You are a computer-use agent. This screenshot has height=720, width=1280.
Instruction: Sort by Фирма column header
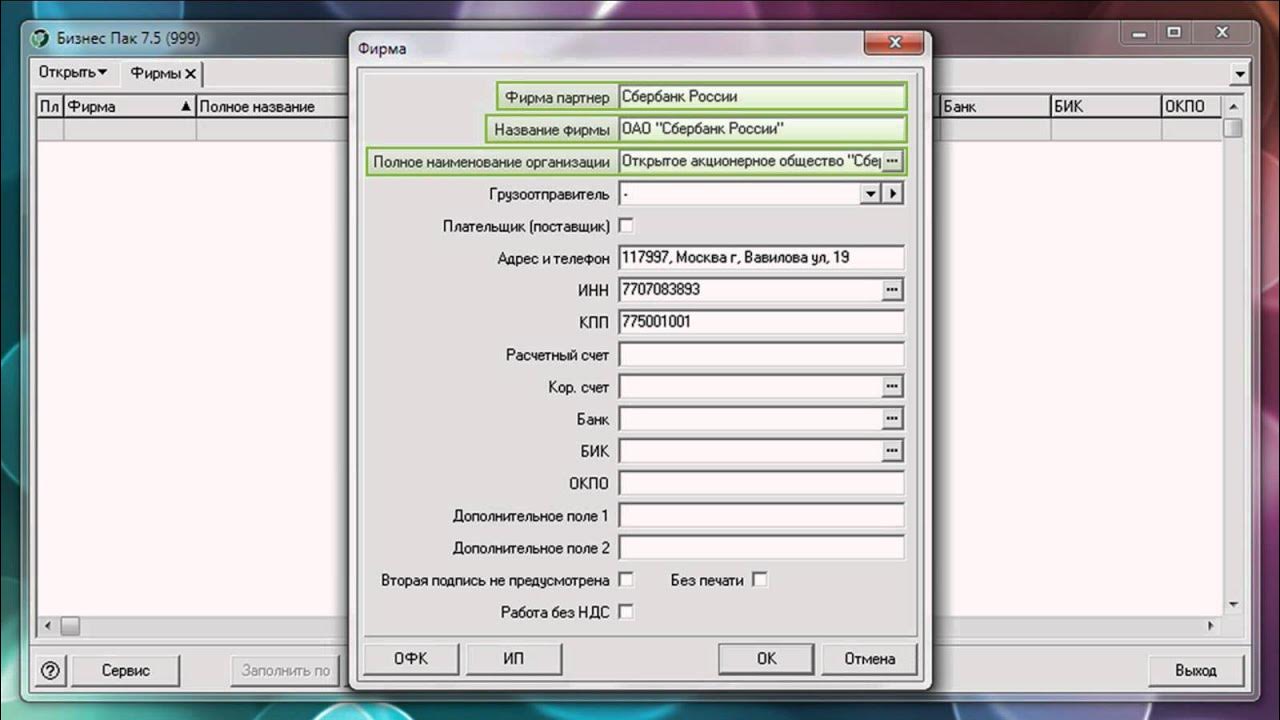[130, 106]
